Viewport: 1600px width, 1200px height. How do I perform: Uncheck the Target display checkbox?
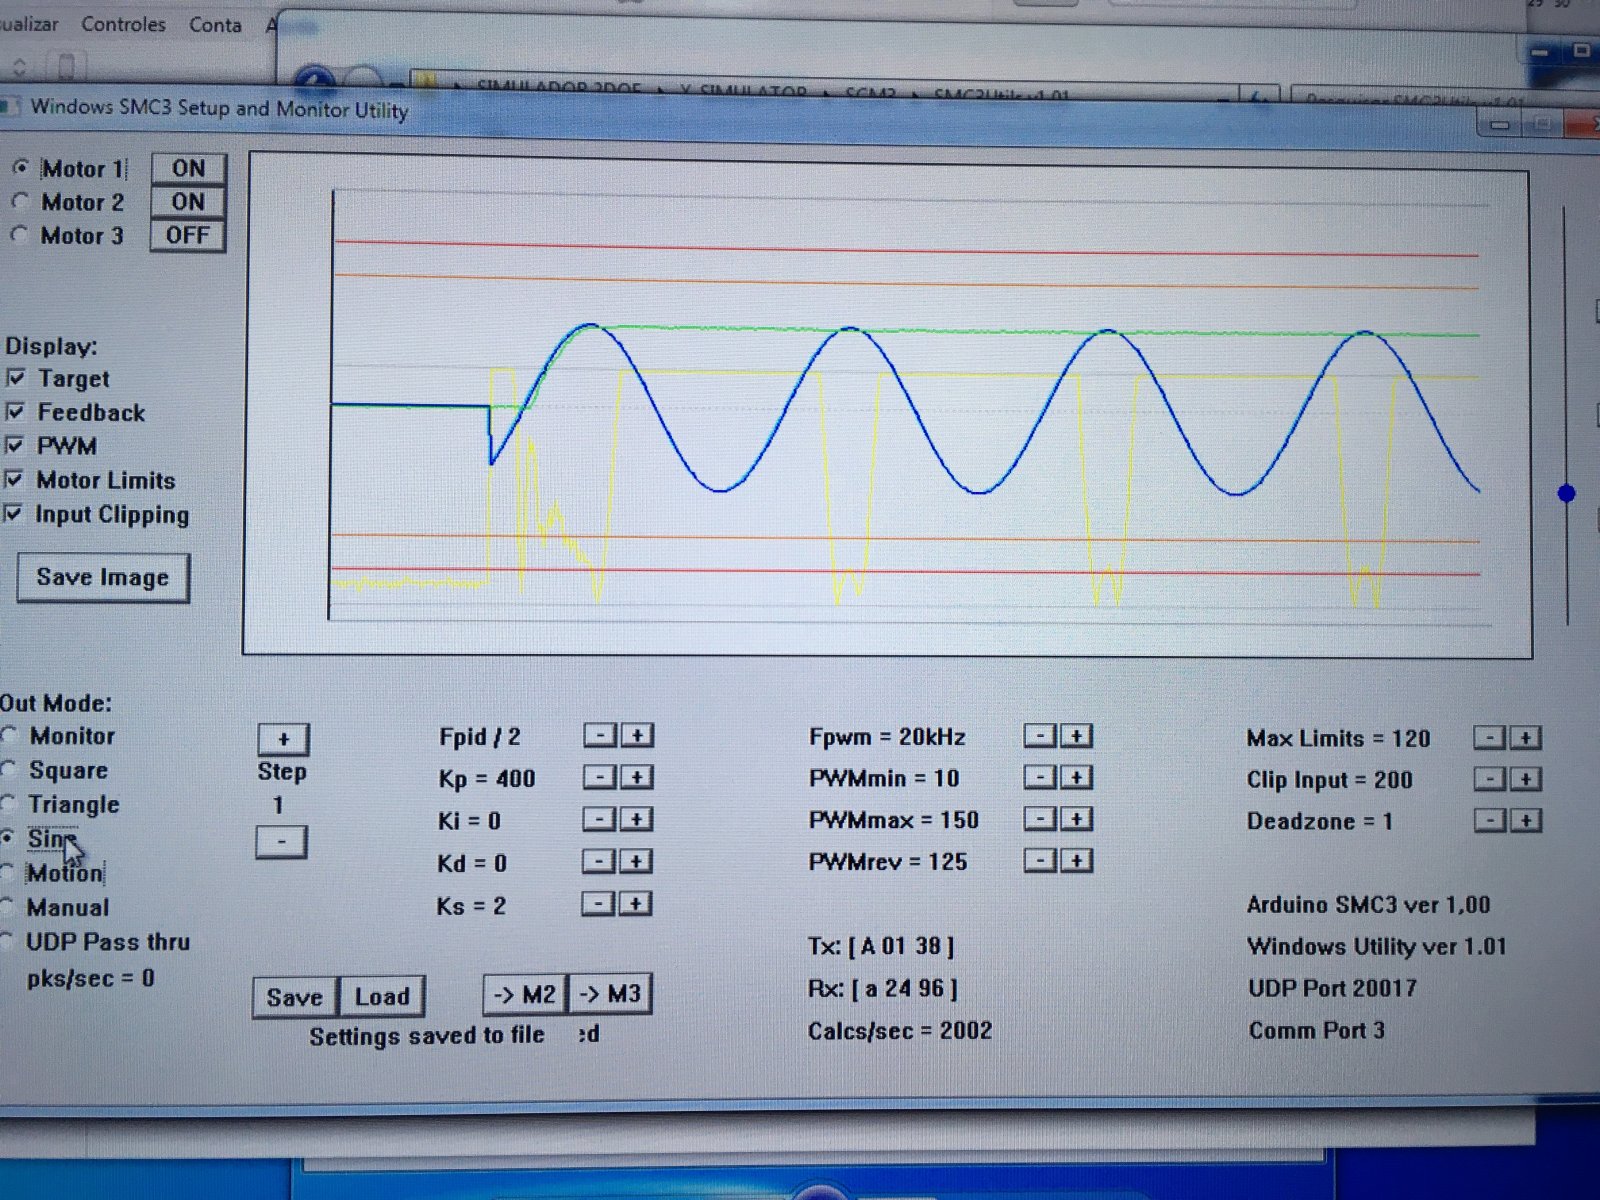[x=15, y=378]
